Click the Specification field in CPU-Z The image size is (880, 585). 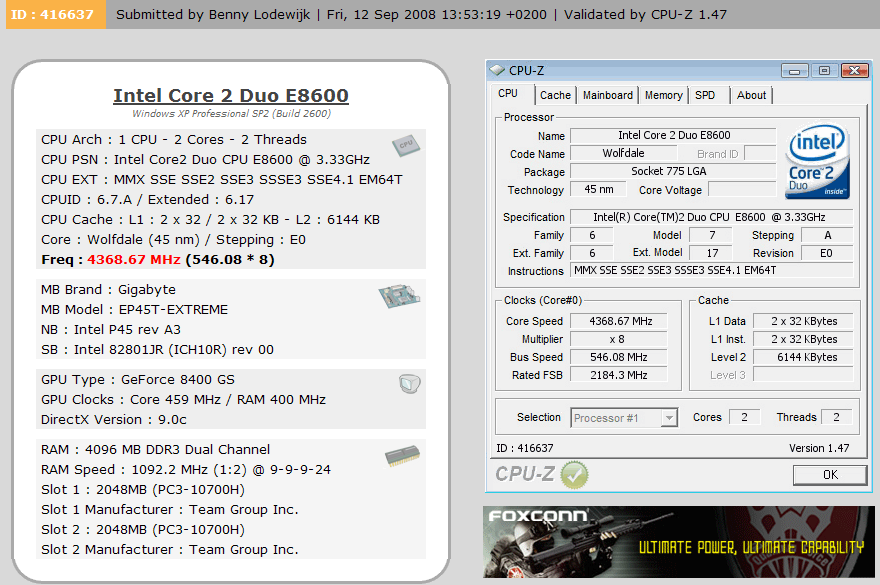point(712,217)
